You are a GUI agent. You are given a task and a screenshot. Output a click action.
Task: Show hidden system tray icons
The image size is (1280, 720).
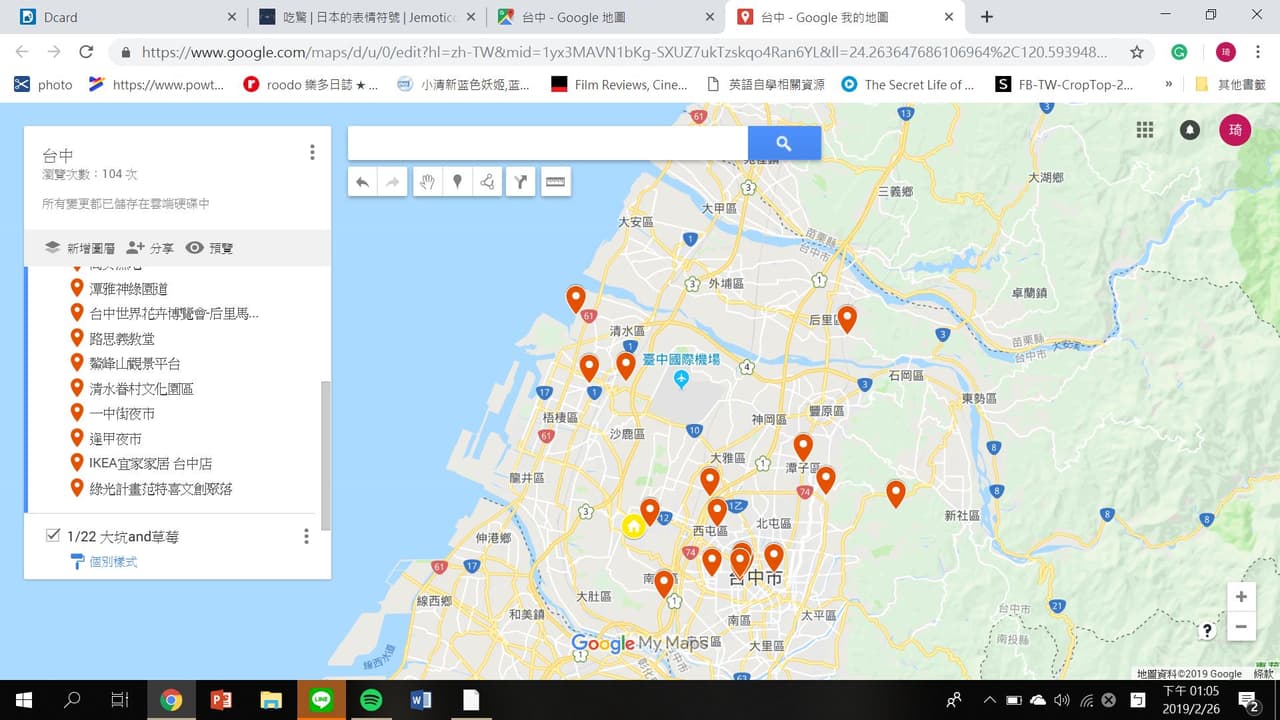[x=989, y=700]
